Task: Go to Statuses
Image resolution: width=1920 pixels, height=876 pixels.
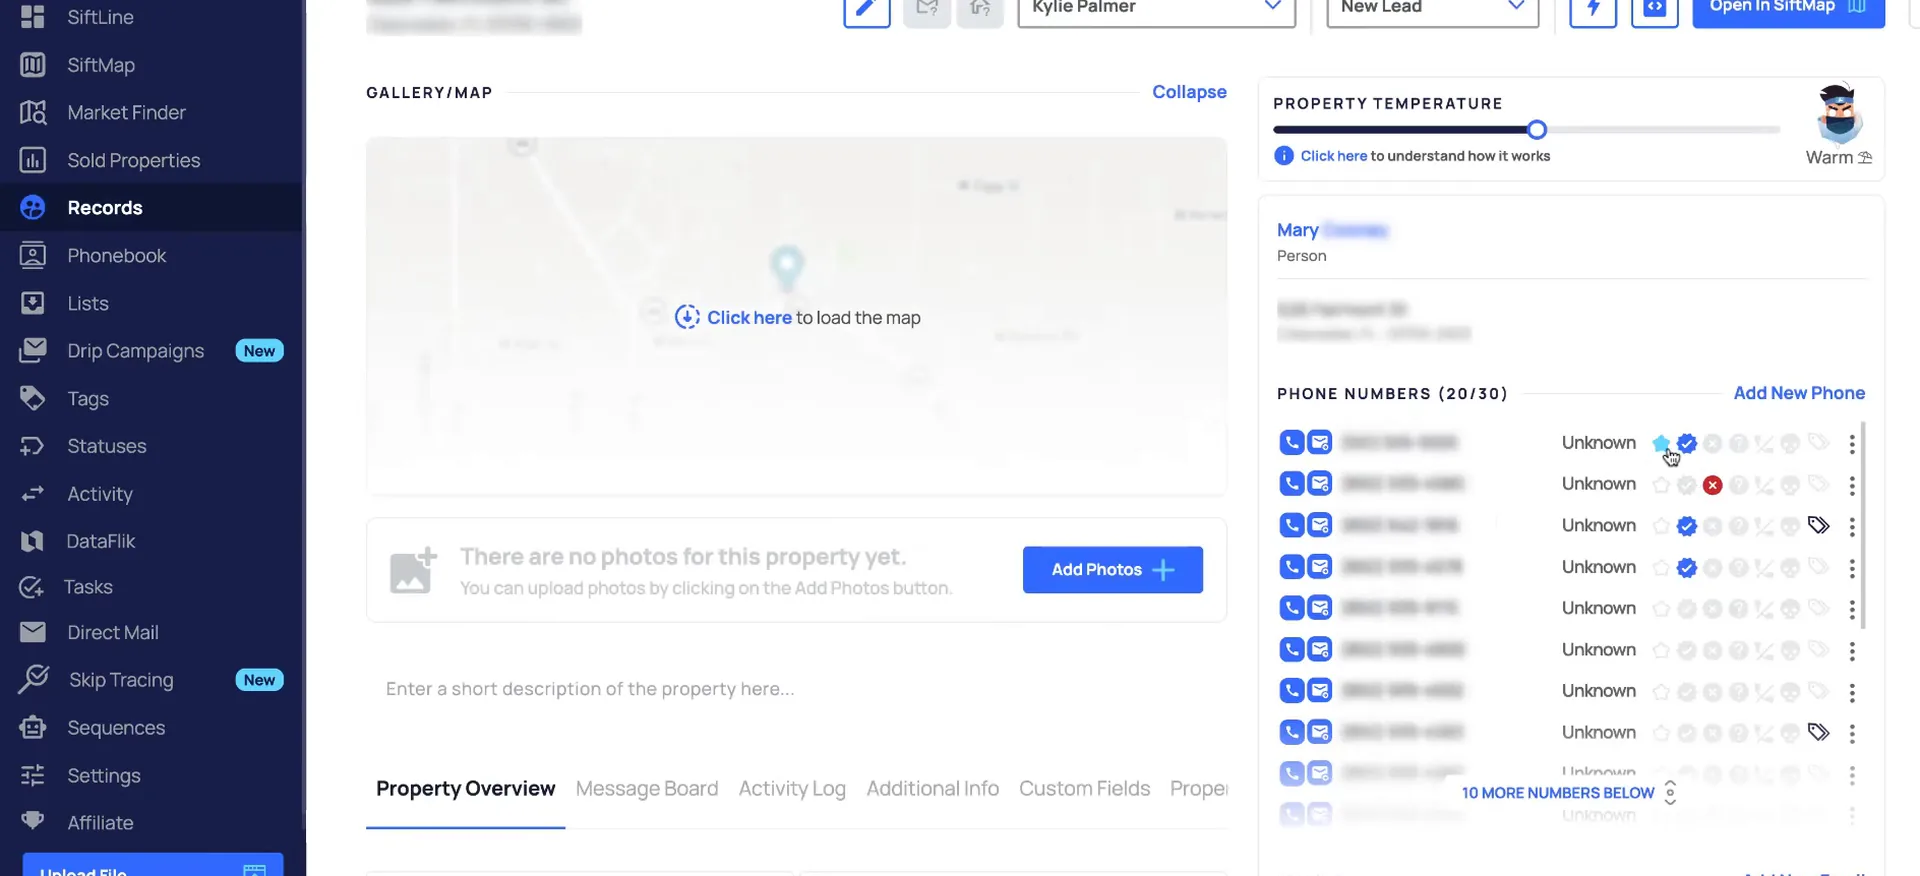Action: pyautogui.click(x=106, y=446)
